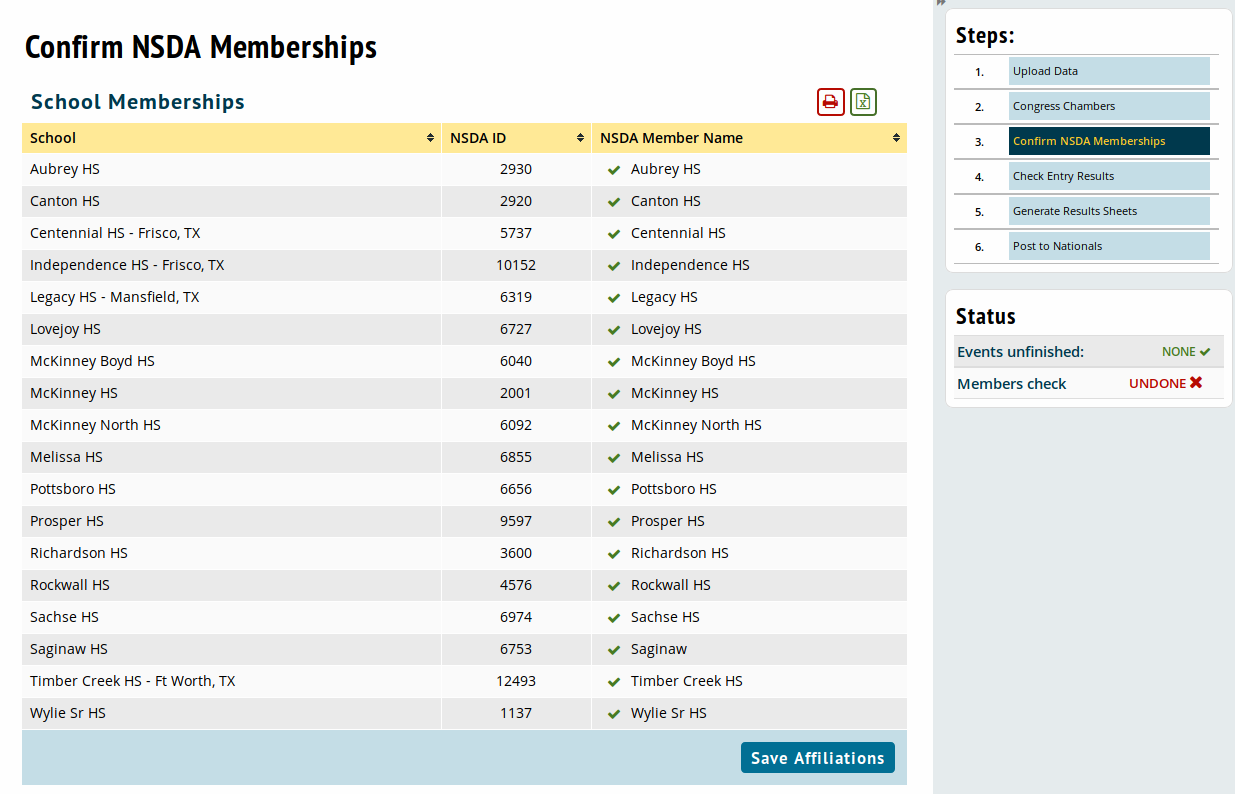Image resolution: width=1235 pixels, height=794 pixels.
Task: Sort by the NSDA ID column arrows
Action: (580, 138)
